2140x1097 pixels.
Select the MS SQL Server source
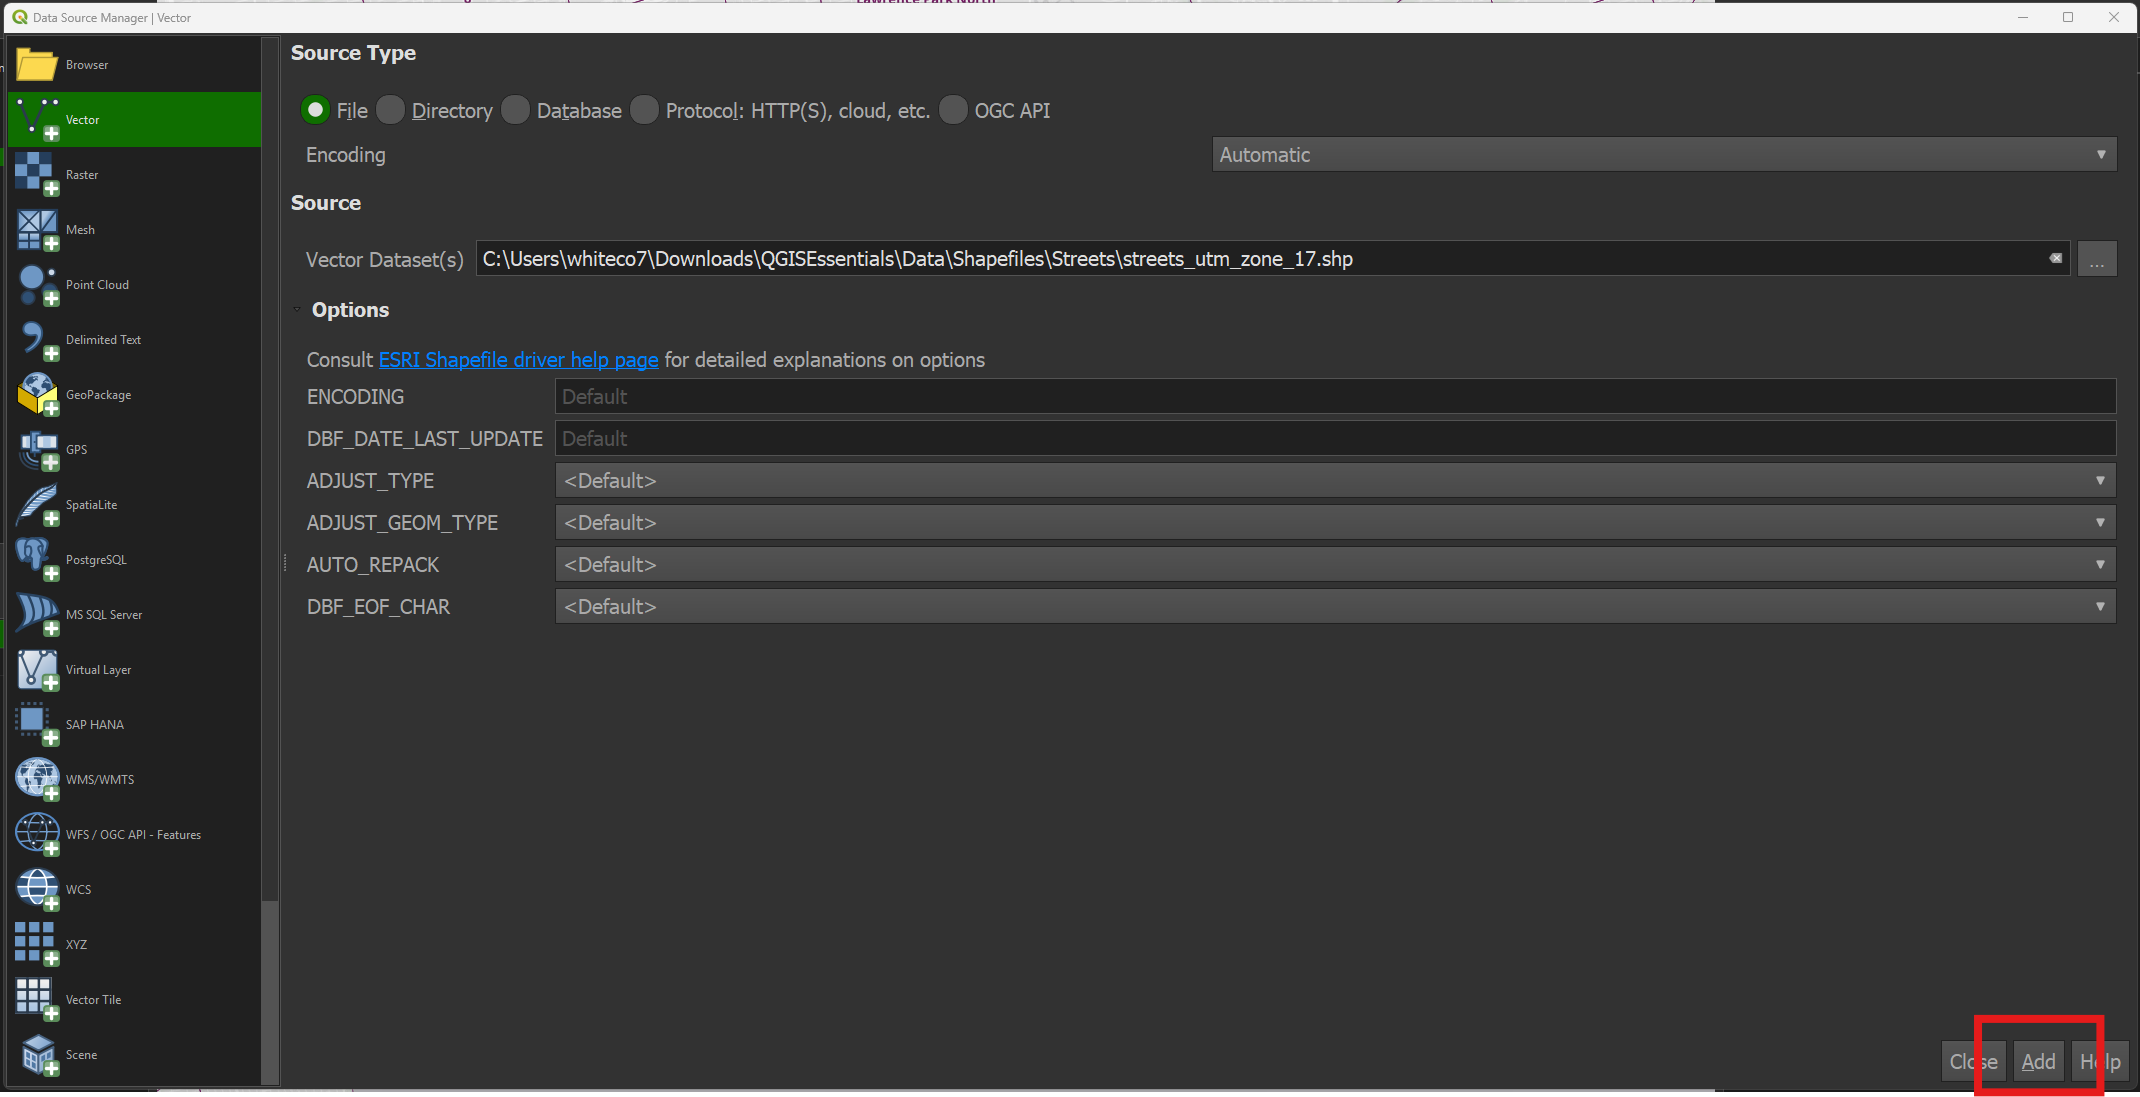click(x=134, y=615)
